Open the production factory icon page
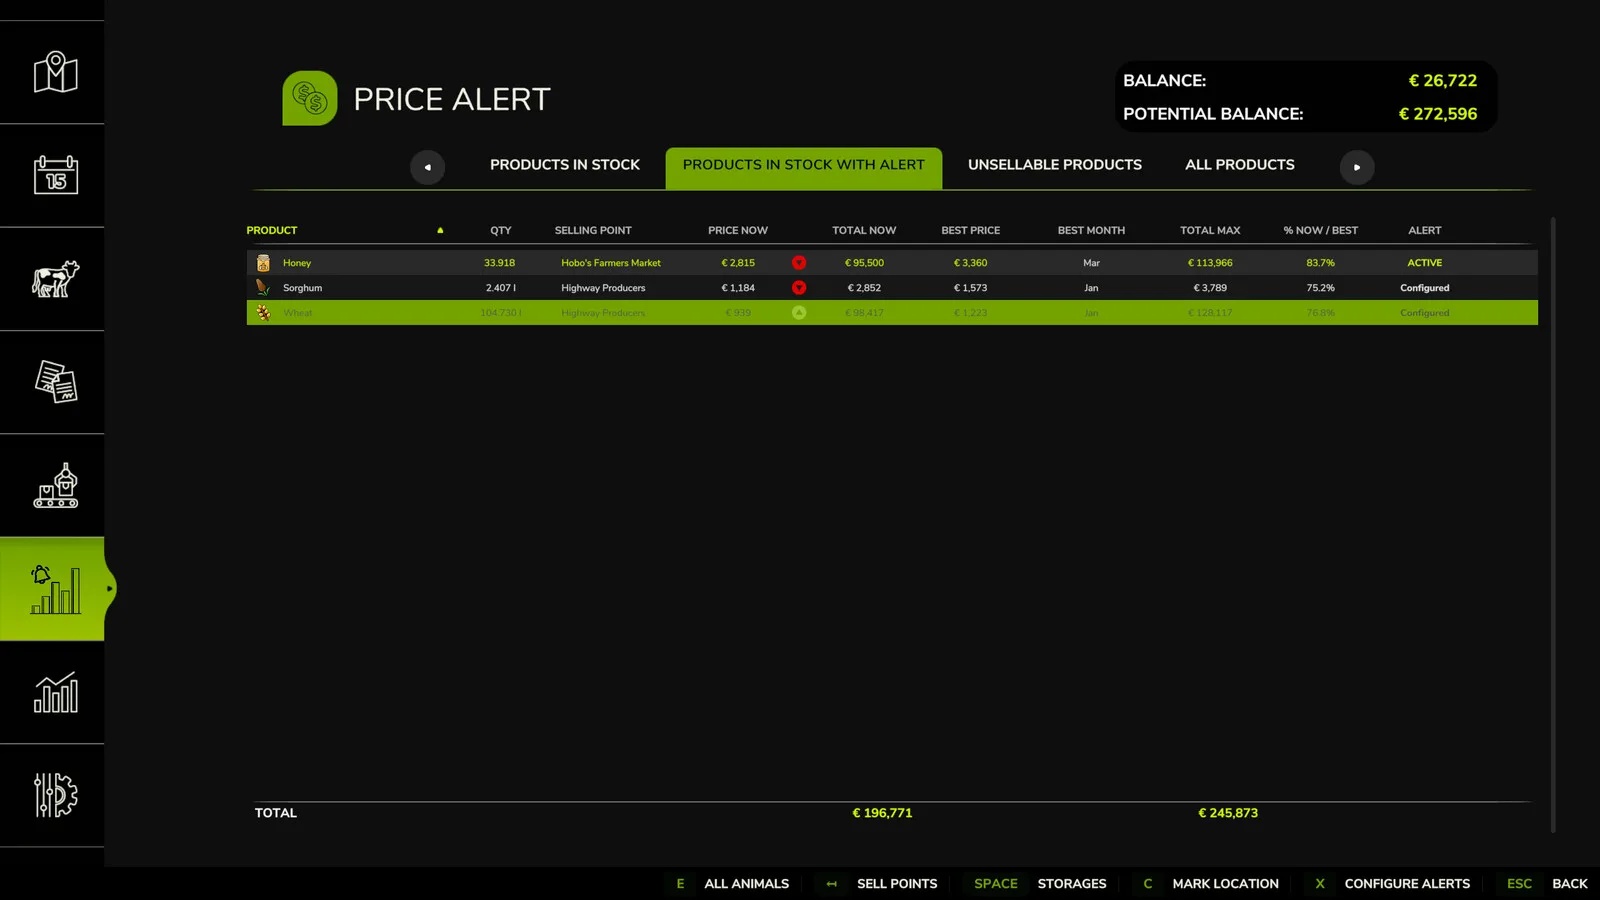Image resolution: width=1600 pixels, height=900 pixels. click(x=55, y=485)
